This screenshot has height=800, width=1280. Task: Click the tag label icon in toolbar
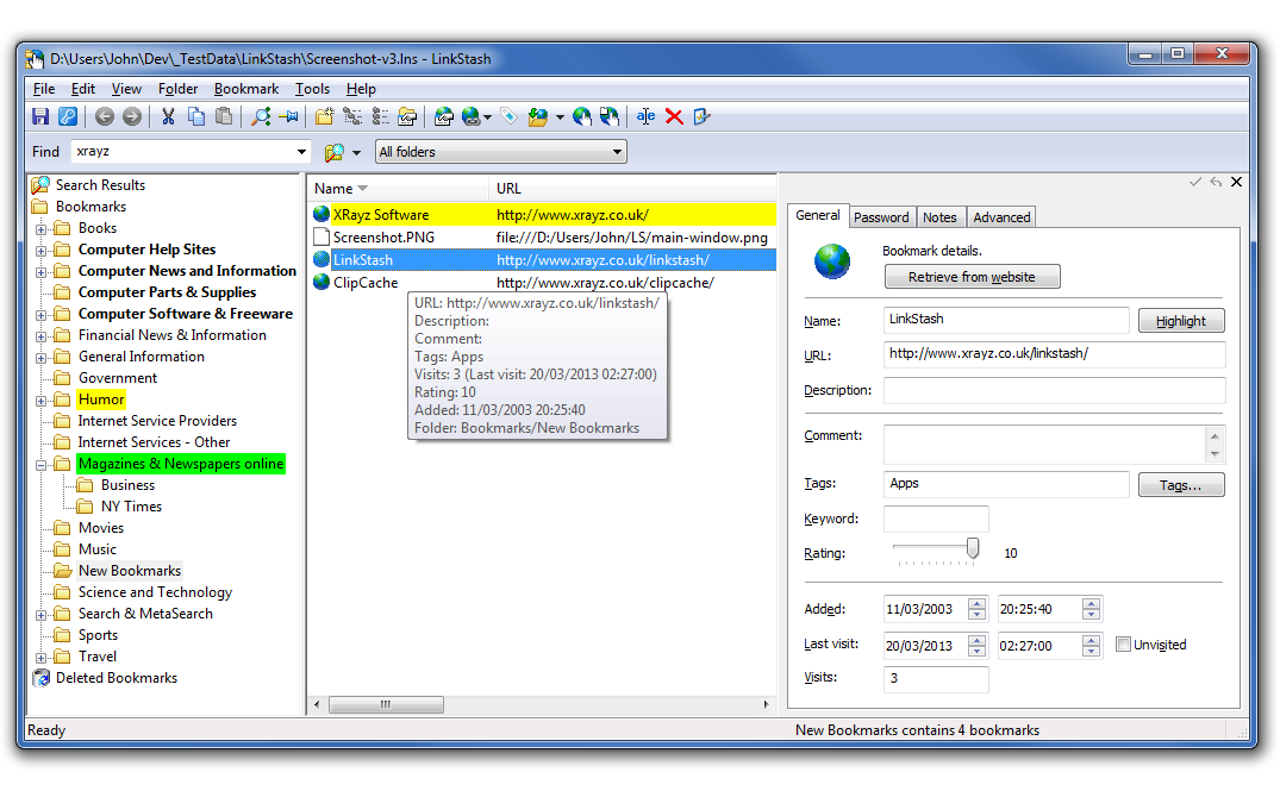510,117
